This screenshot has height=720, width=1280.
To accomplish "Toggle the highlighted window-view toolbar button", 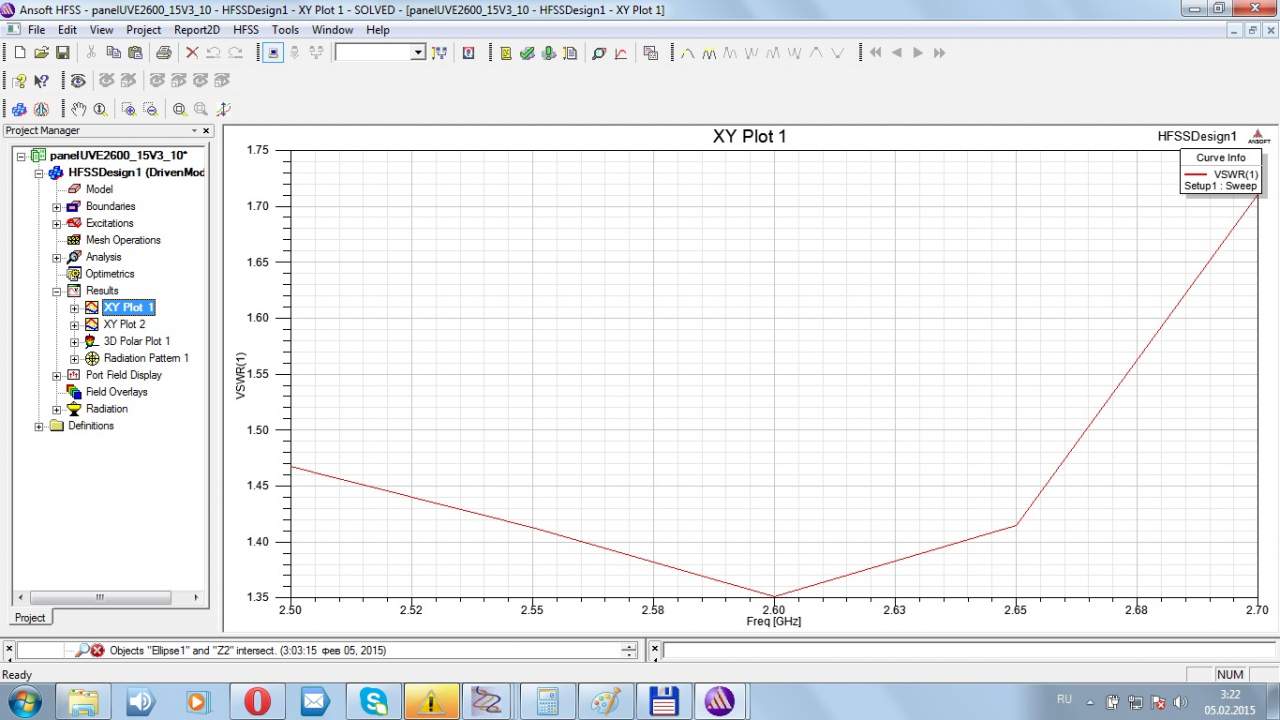I will tap(273, 53).
